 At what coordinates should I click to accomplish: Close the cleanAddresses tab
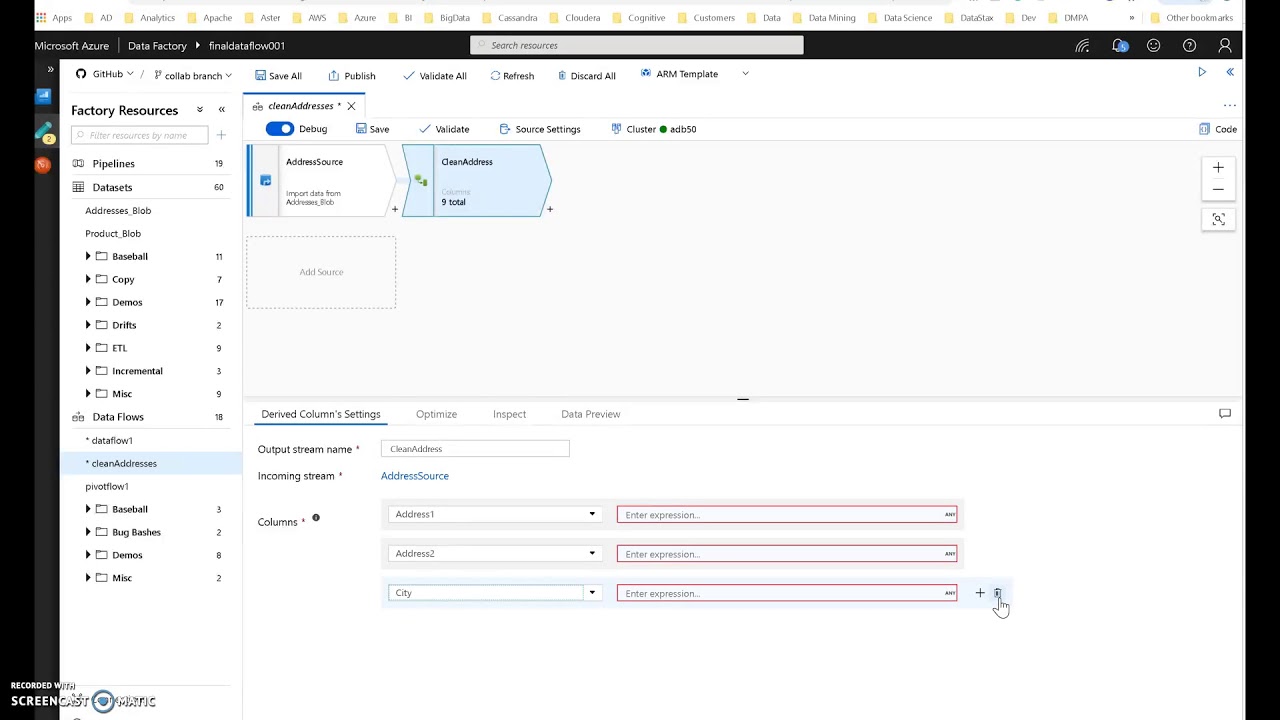click(x=351, y=106)
